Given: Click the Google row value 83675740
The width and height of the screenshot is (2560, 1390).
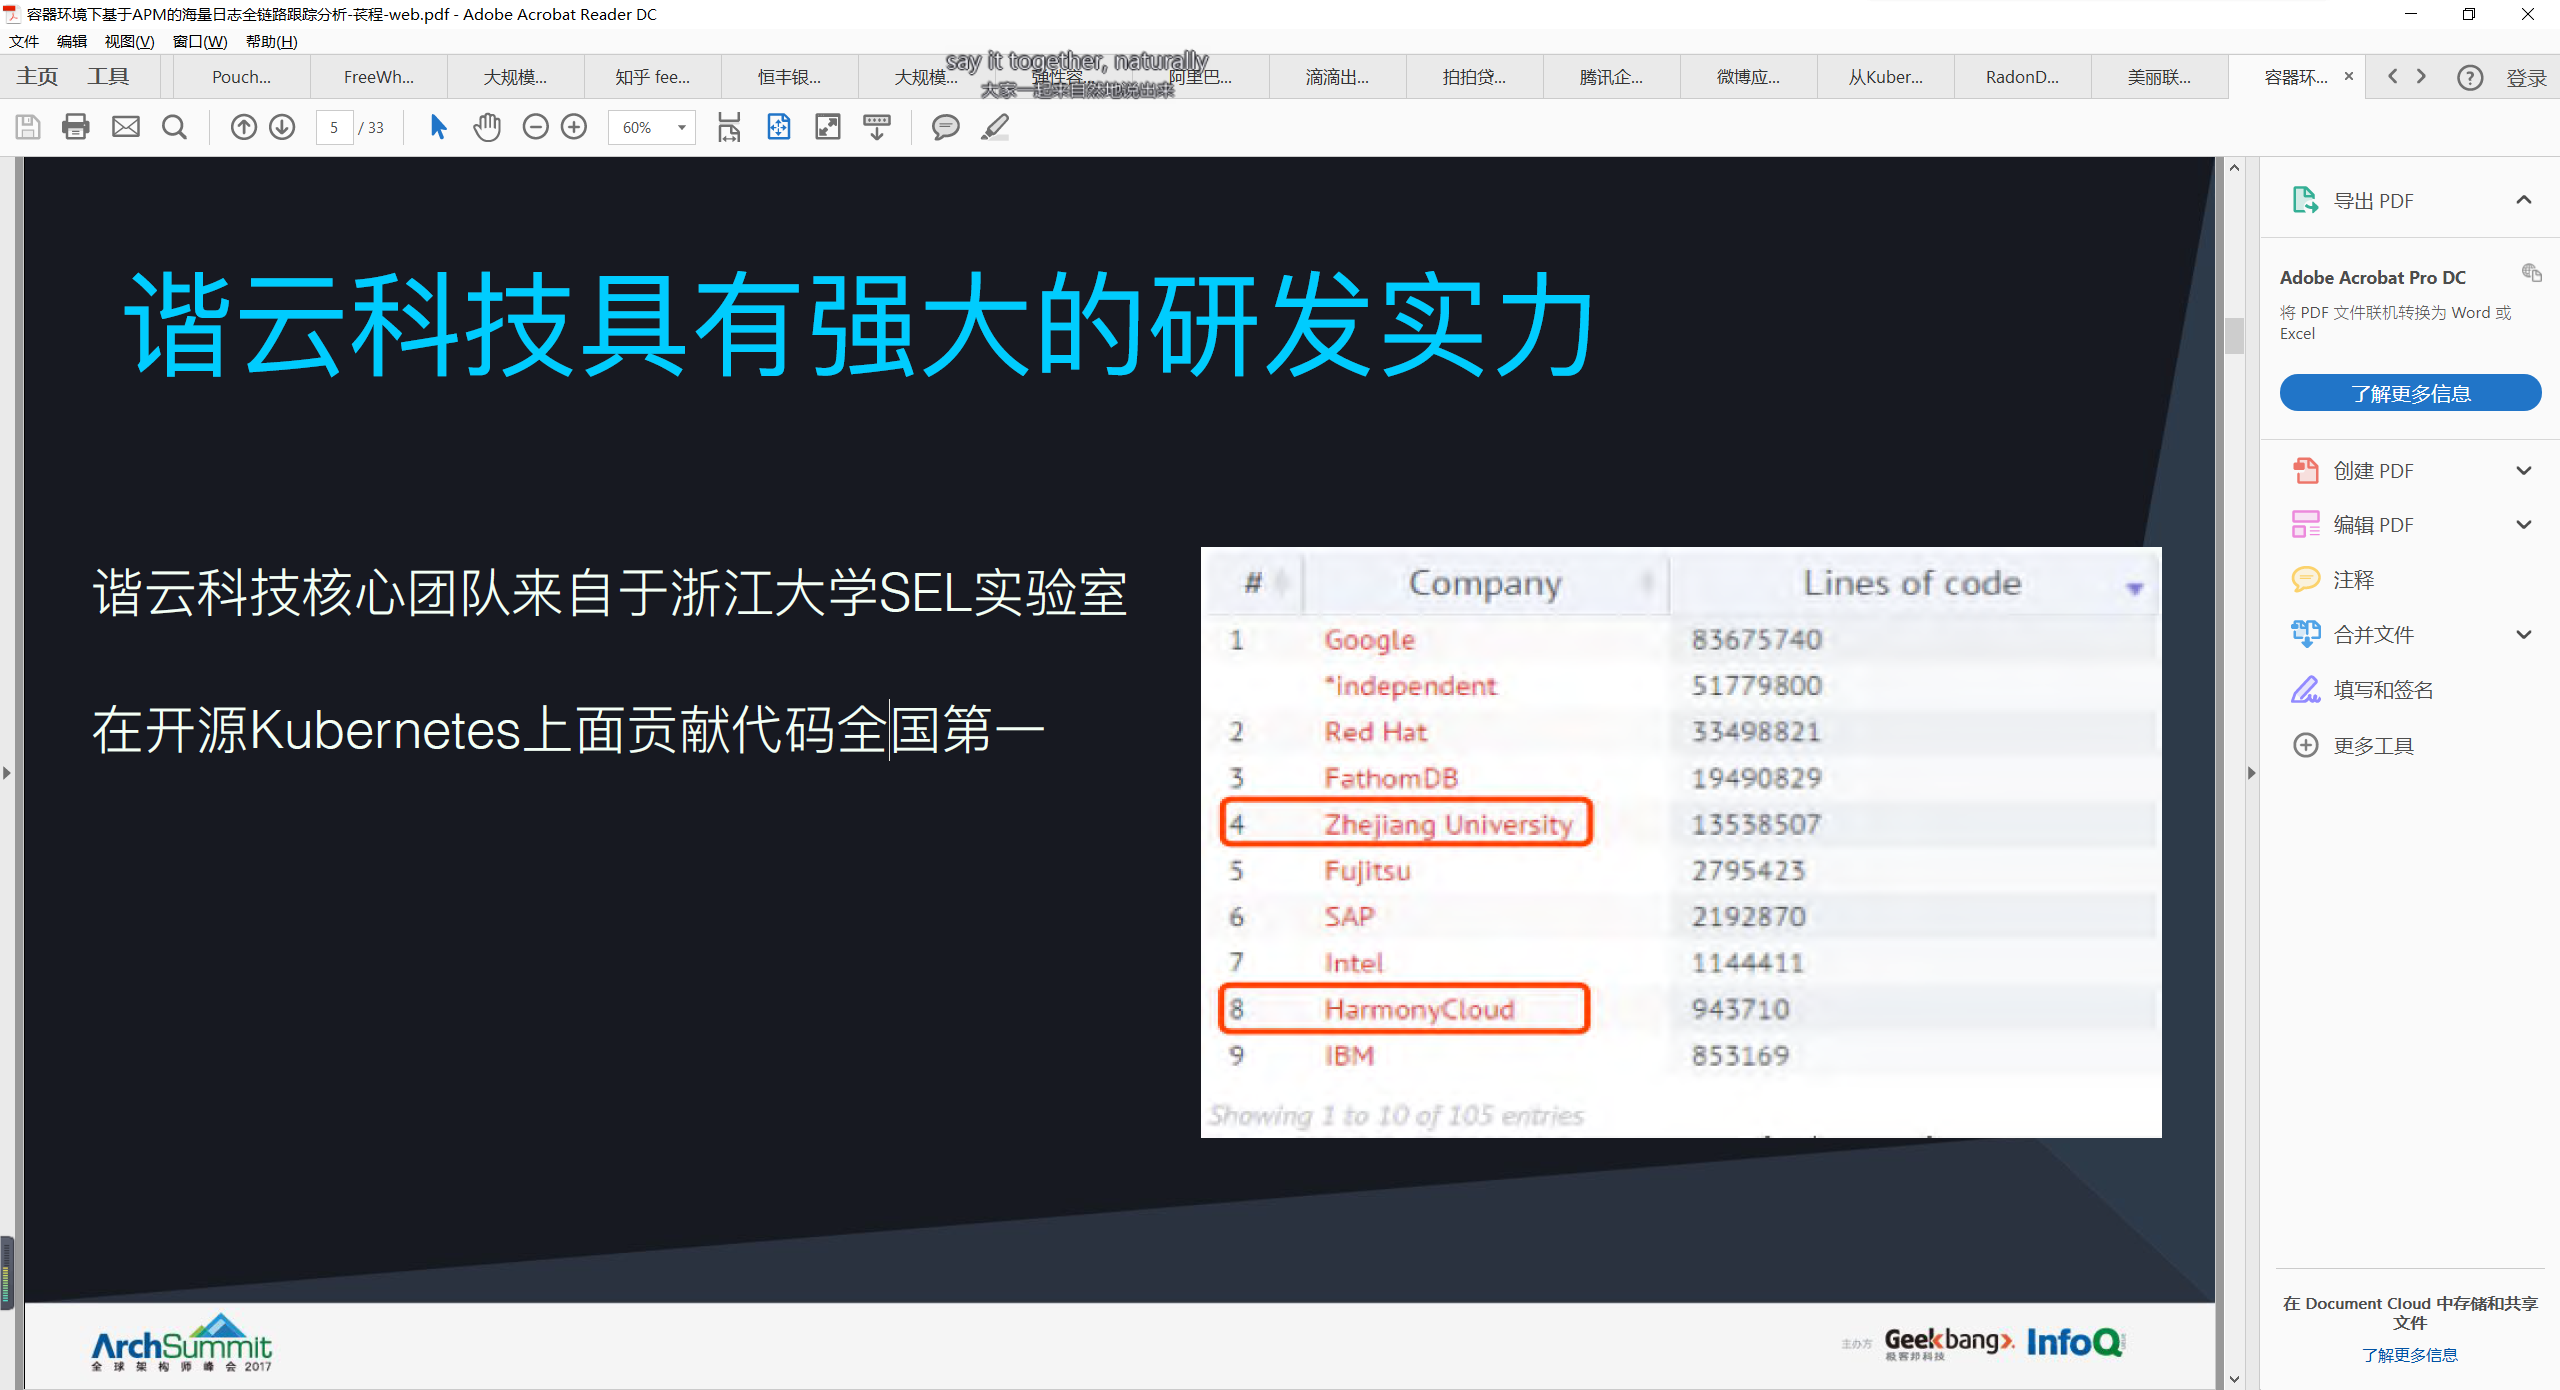Looking at the screenshot, I should (x=1756, y=639).
